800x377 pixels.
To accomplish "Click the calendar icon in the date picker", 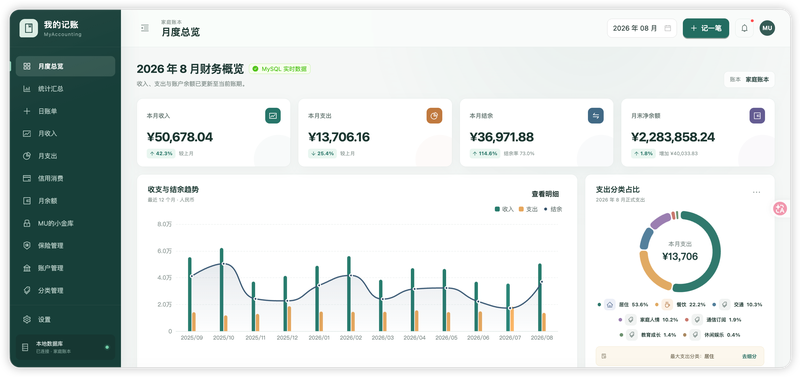I will point(667,29).
